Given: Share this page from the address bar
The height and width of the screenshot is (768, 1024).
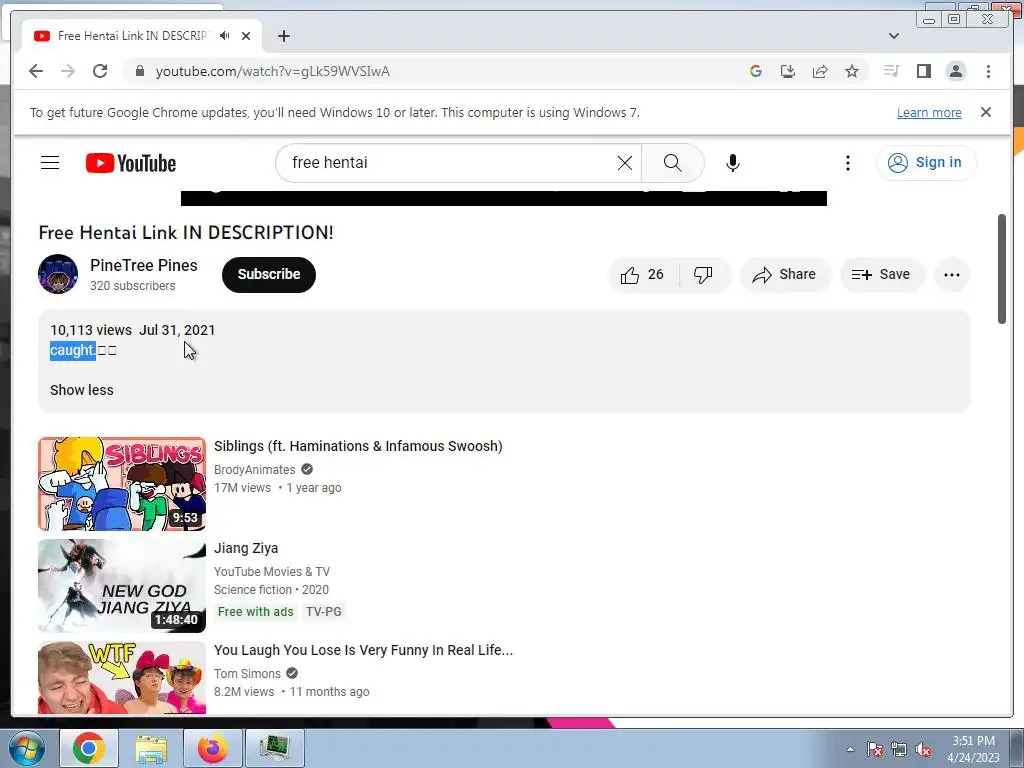Looking at the screenshot, I should 820,71.
